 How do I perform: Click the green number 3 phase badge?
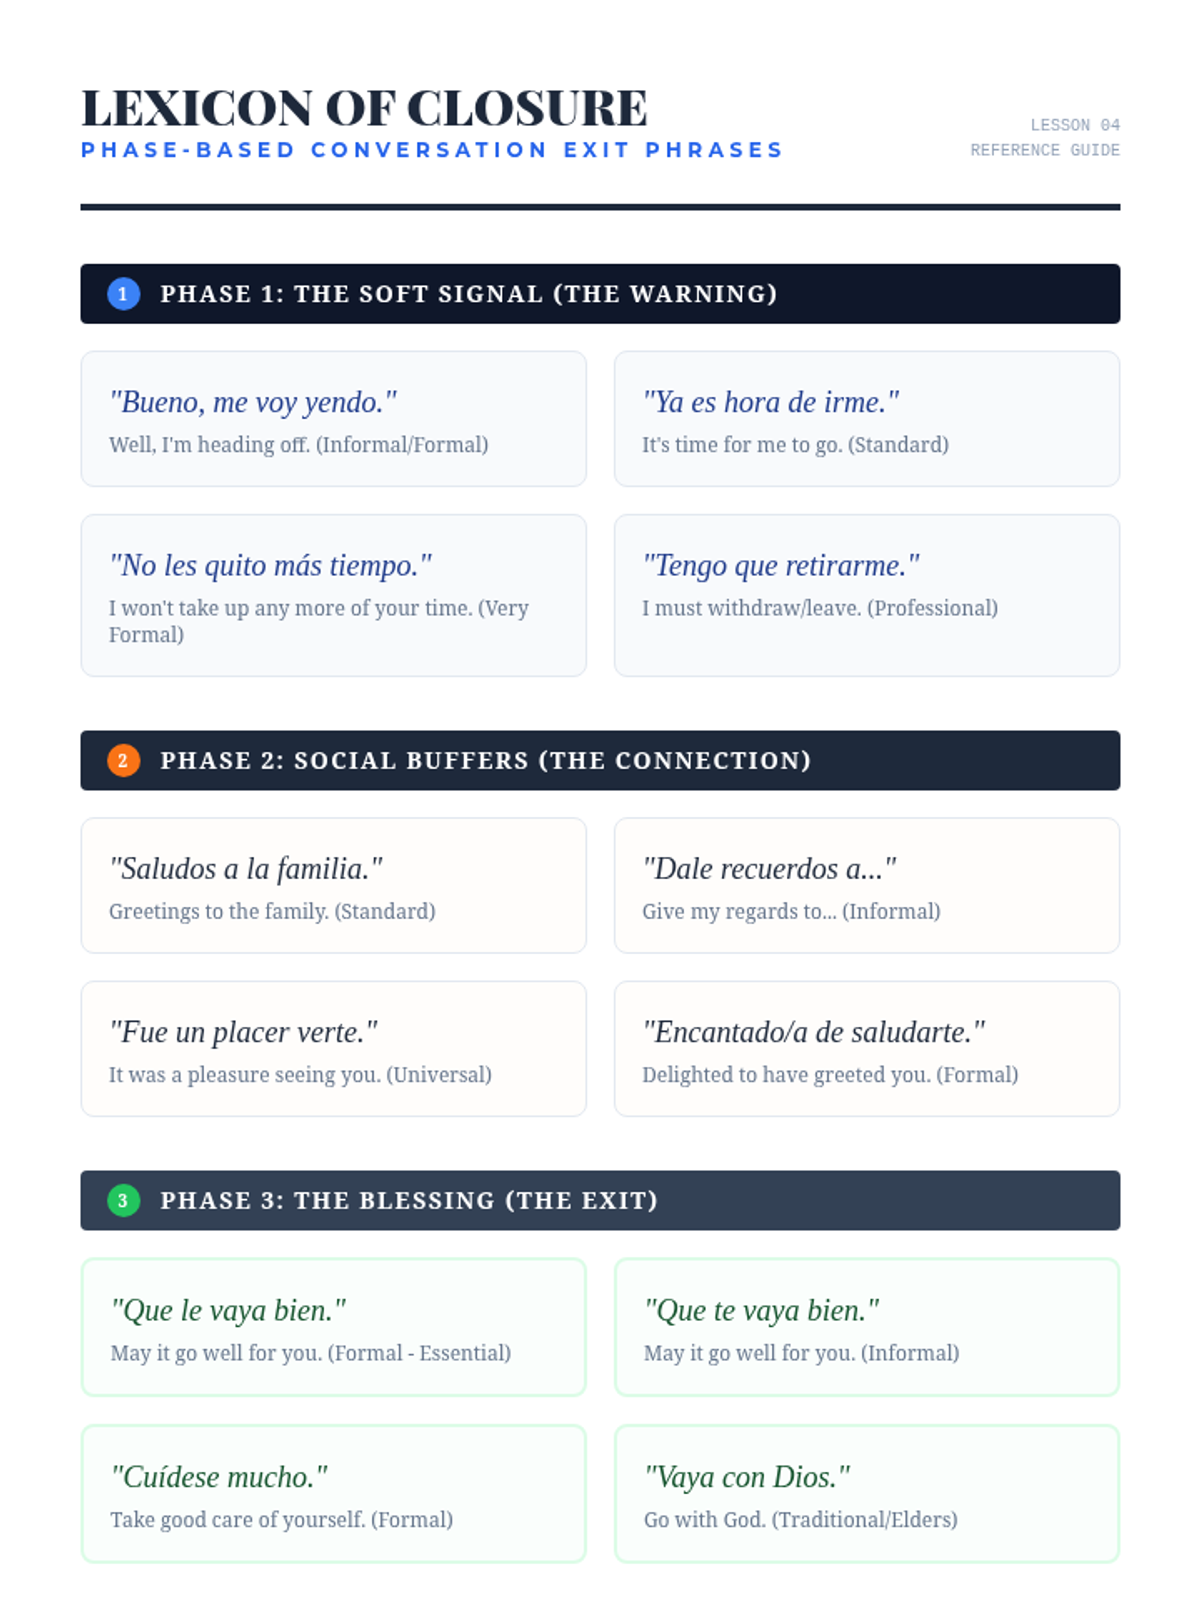tap(123, 1201)
